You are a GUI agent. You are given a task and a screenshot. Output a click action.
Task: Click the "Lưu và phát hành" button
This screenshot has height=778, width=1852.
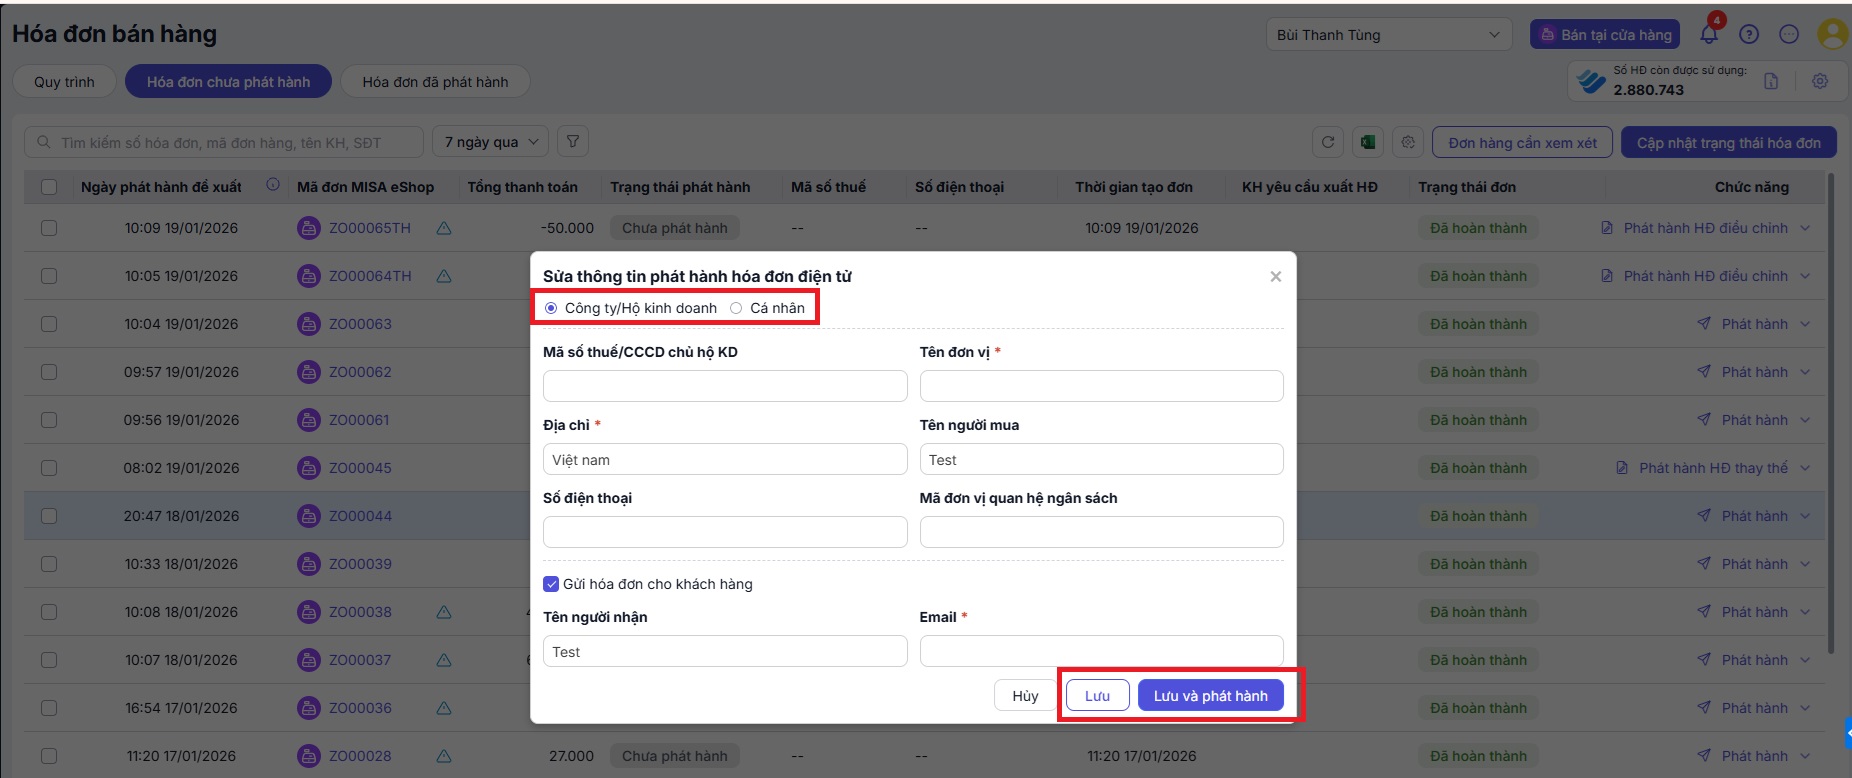[x=1210, y=696]
